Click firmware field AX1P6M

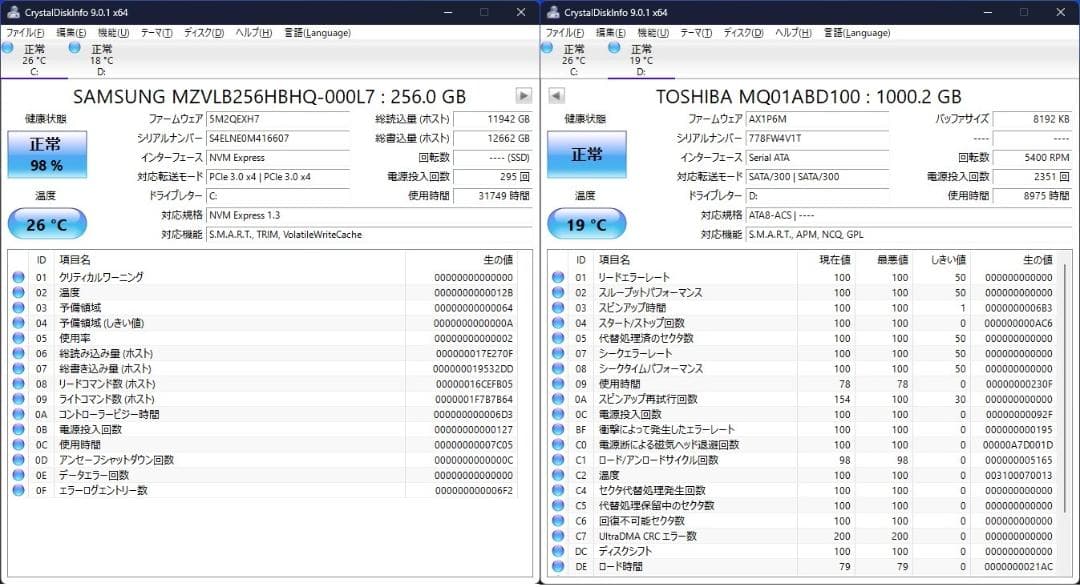pyautogui.click(x=818, y=119)
